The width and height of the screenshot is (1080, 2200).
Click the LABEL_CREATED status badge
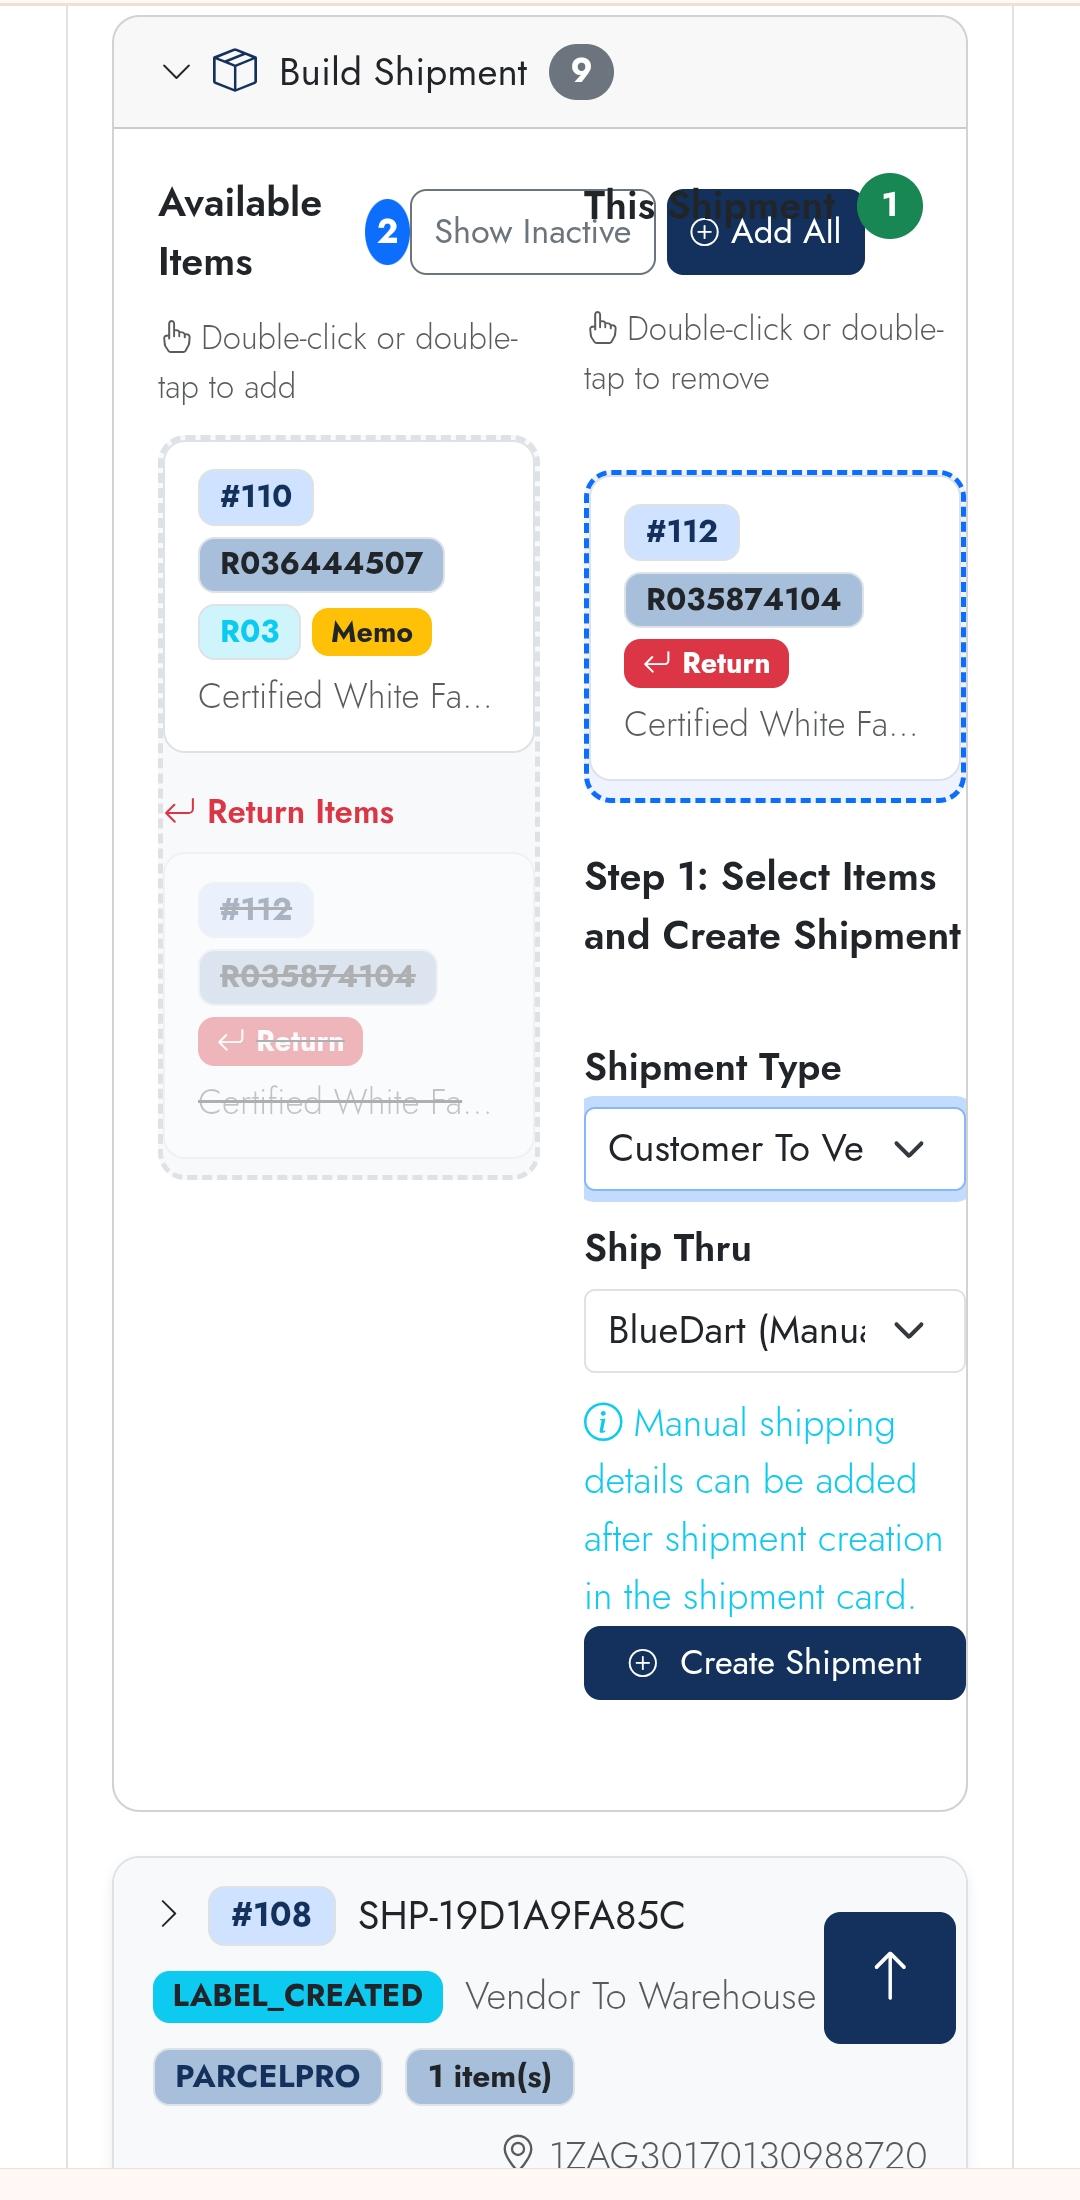tap(298, 1996)
